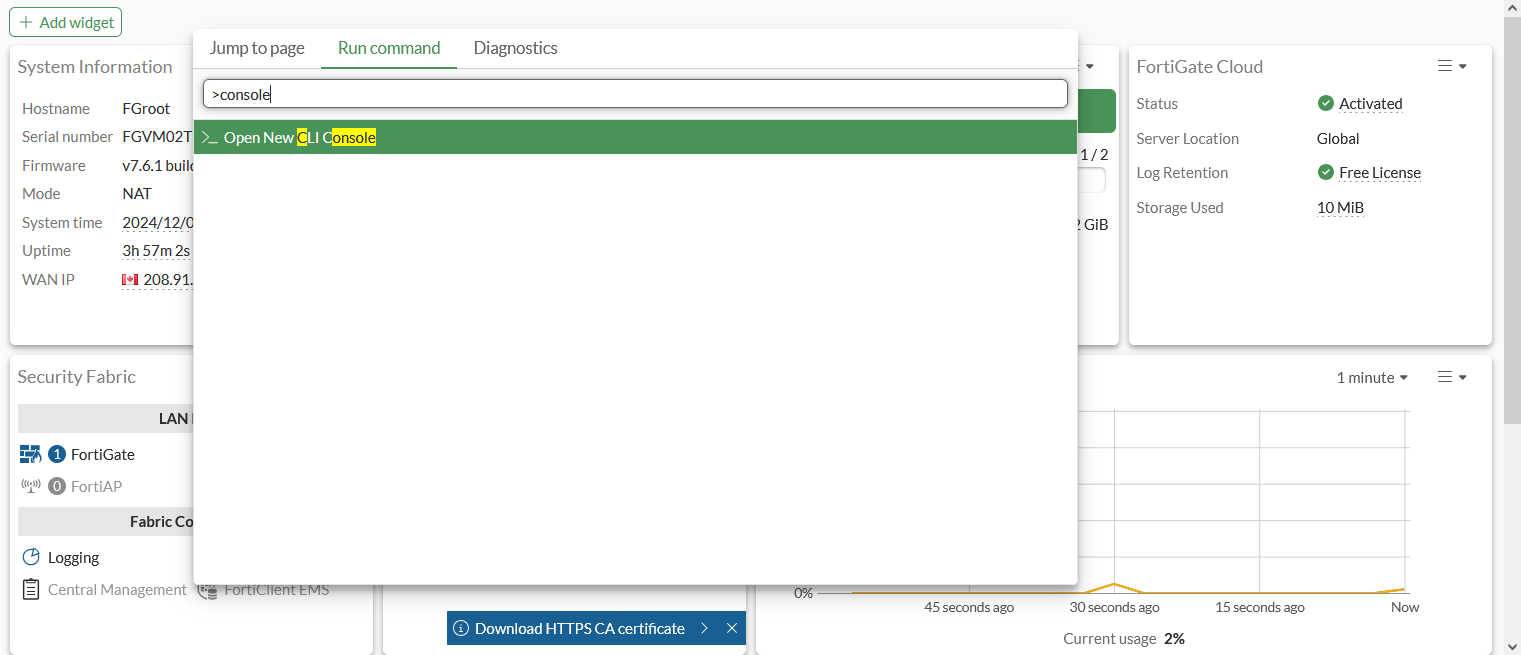Click the FortiClient EMS icon
The height and width of the screenshot is (655, 1521).
tap(207, 589)
